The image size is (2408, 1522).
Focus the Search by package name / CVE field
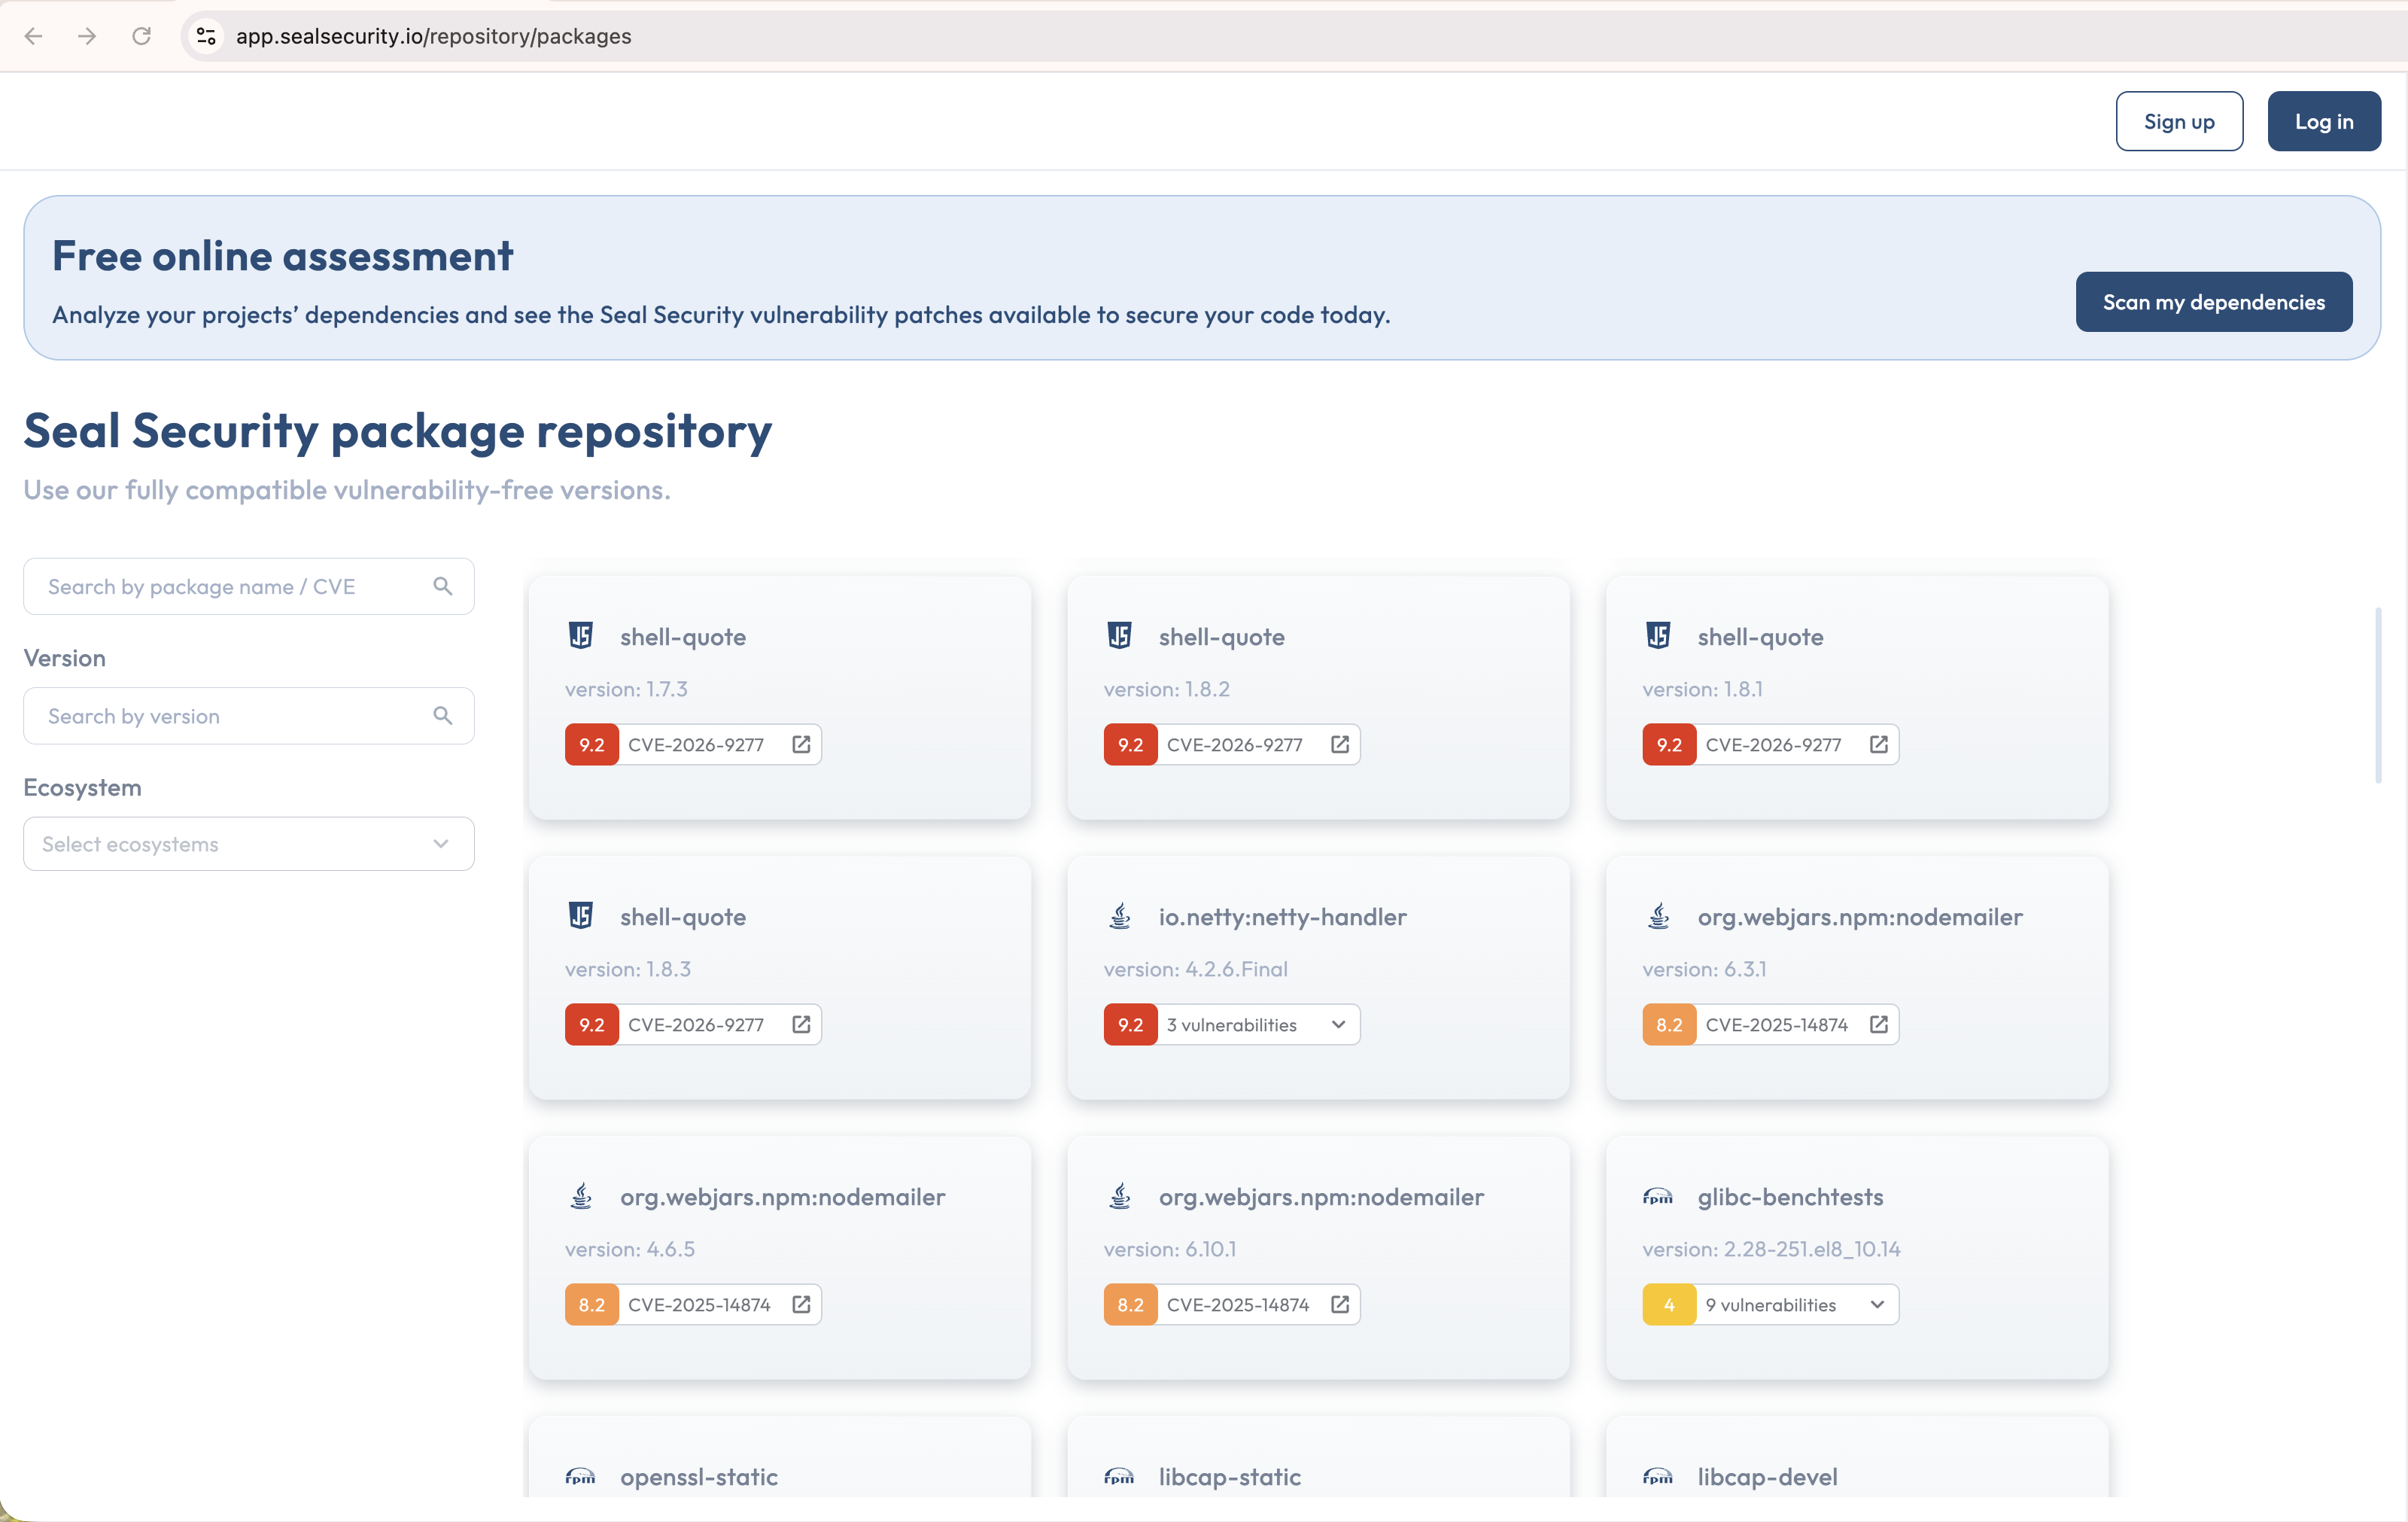click(x=249, y=586)
